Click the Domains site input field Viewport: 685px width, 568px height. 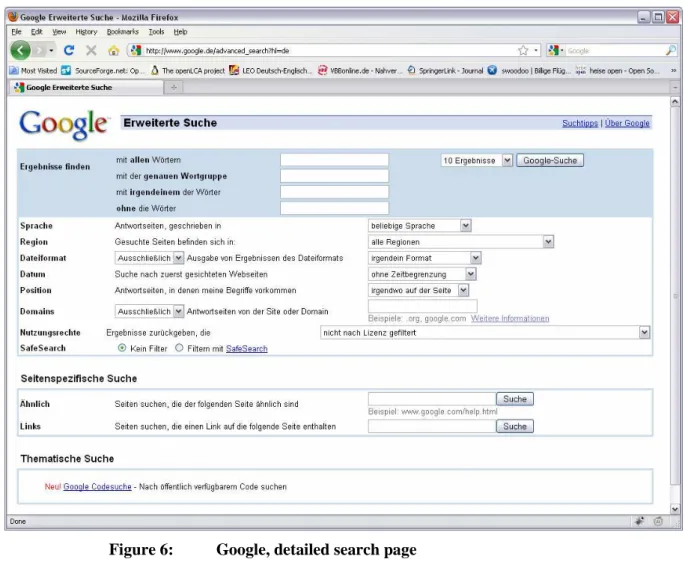tap(422, 306)
